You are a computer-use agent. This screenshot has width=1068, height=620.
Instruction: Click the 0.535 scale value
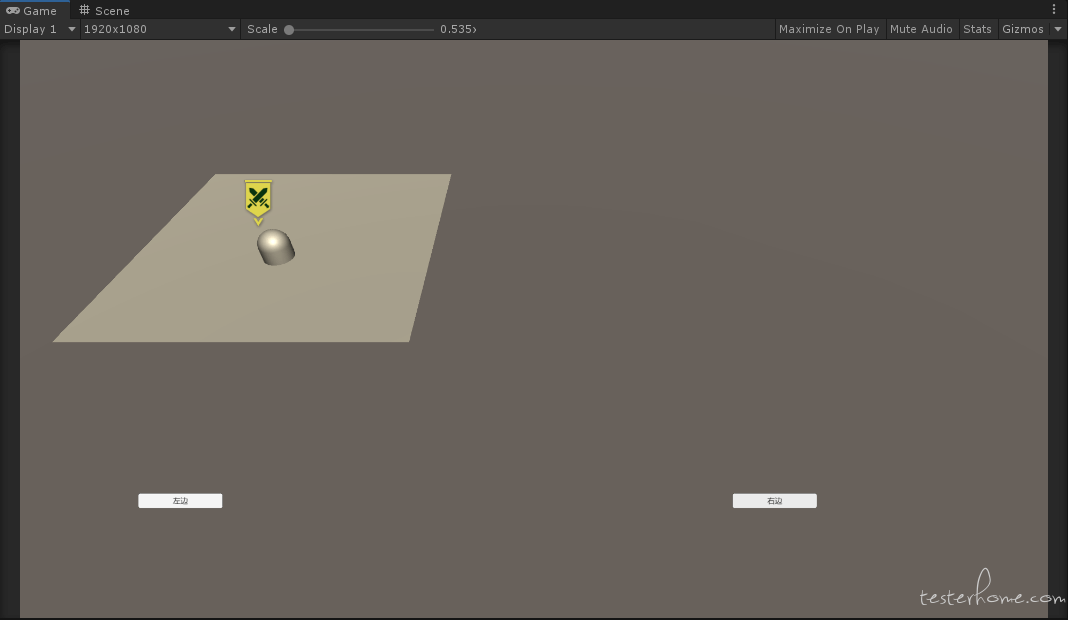(458, 29)
